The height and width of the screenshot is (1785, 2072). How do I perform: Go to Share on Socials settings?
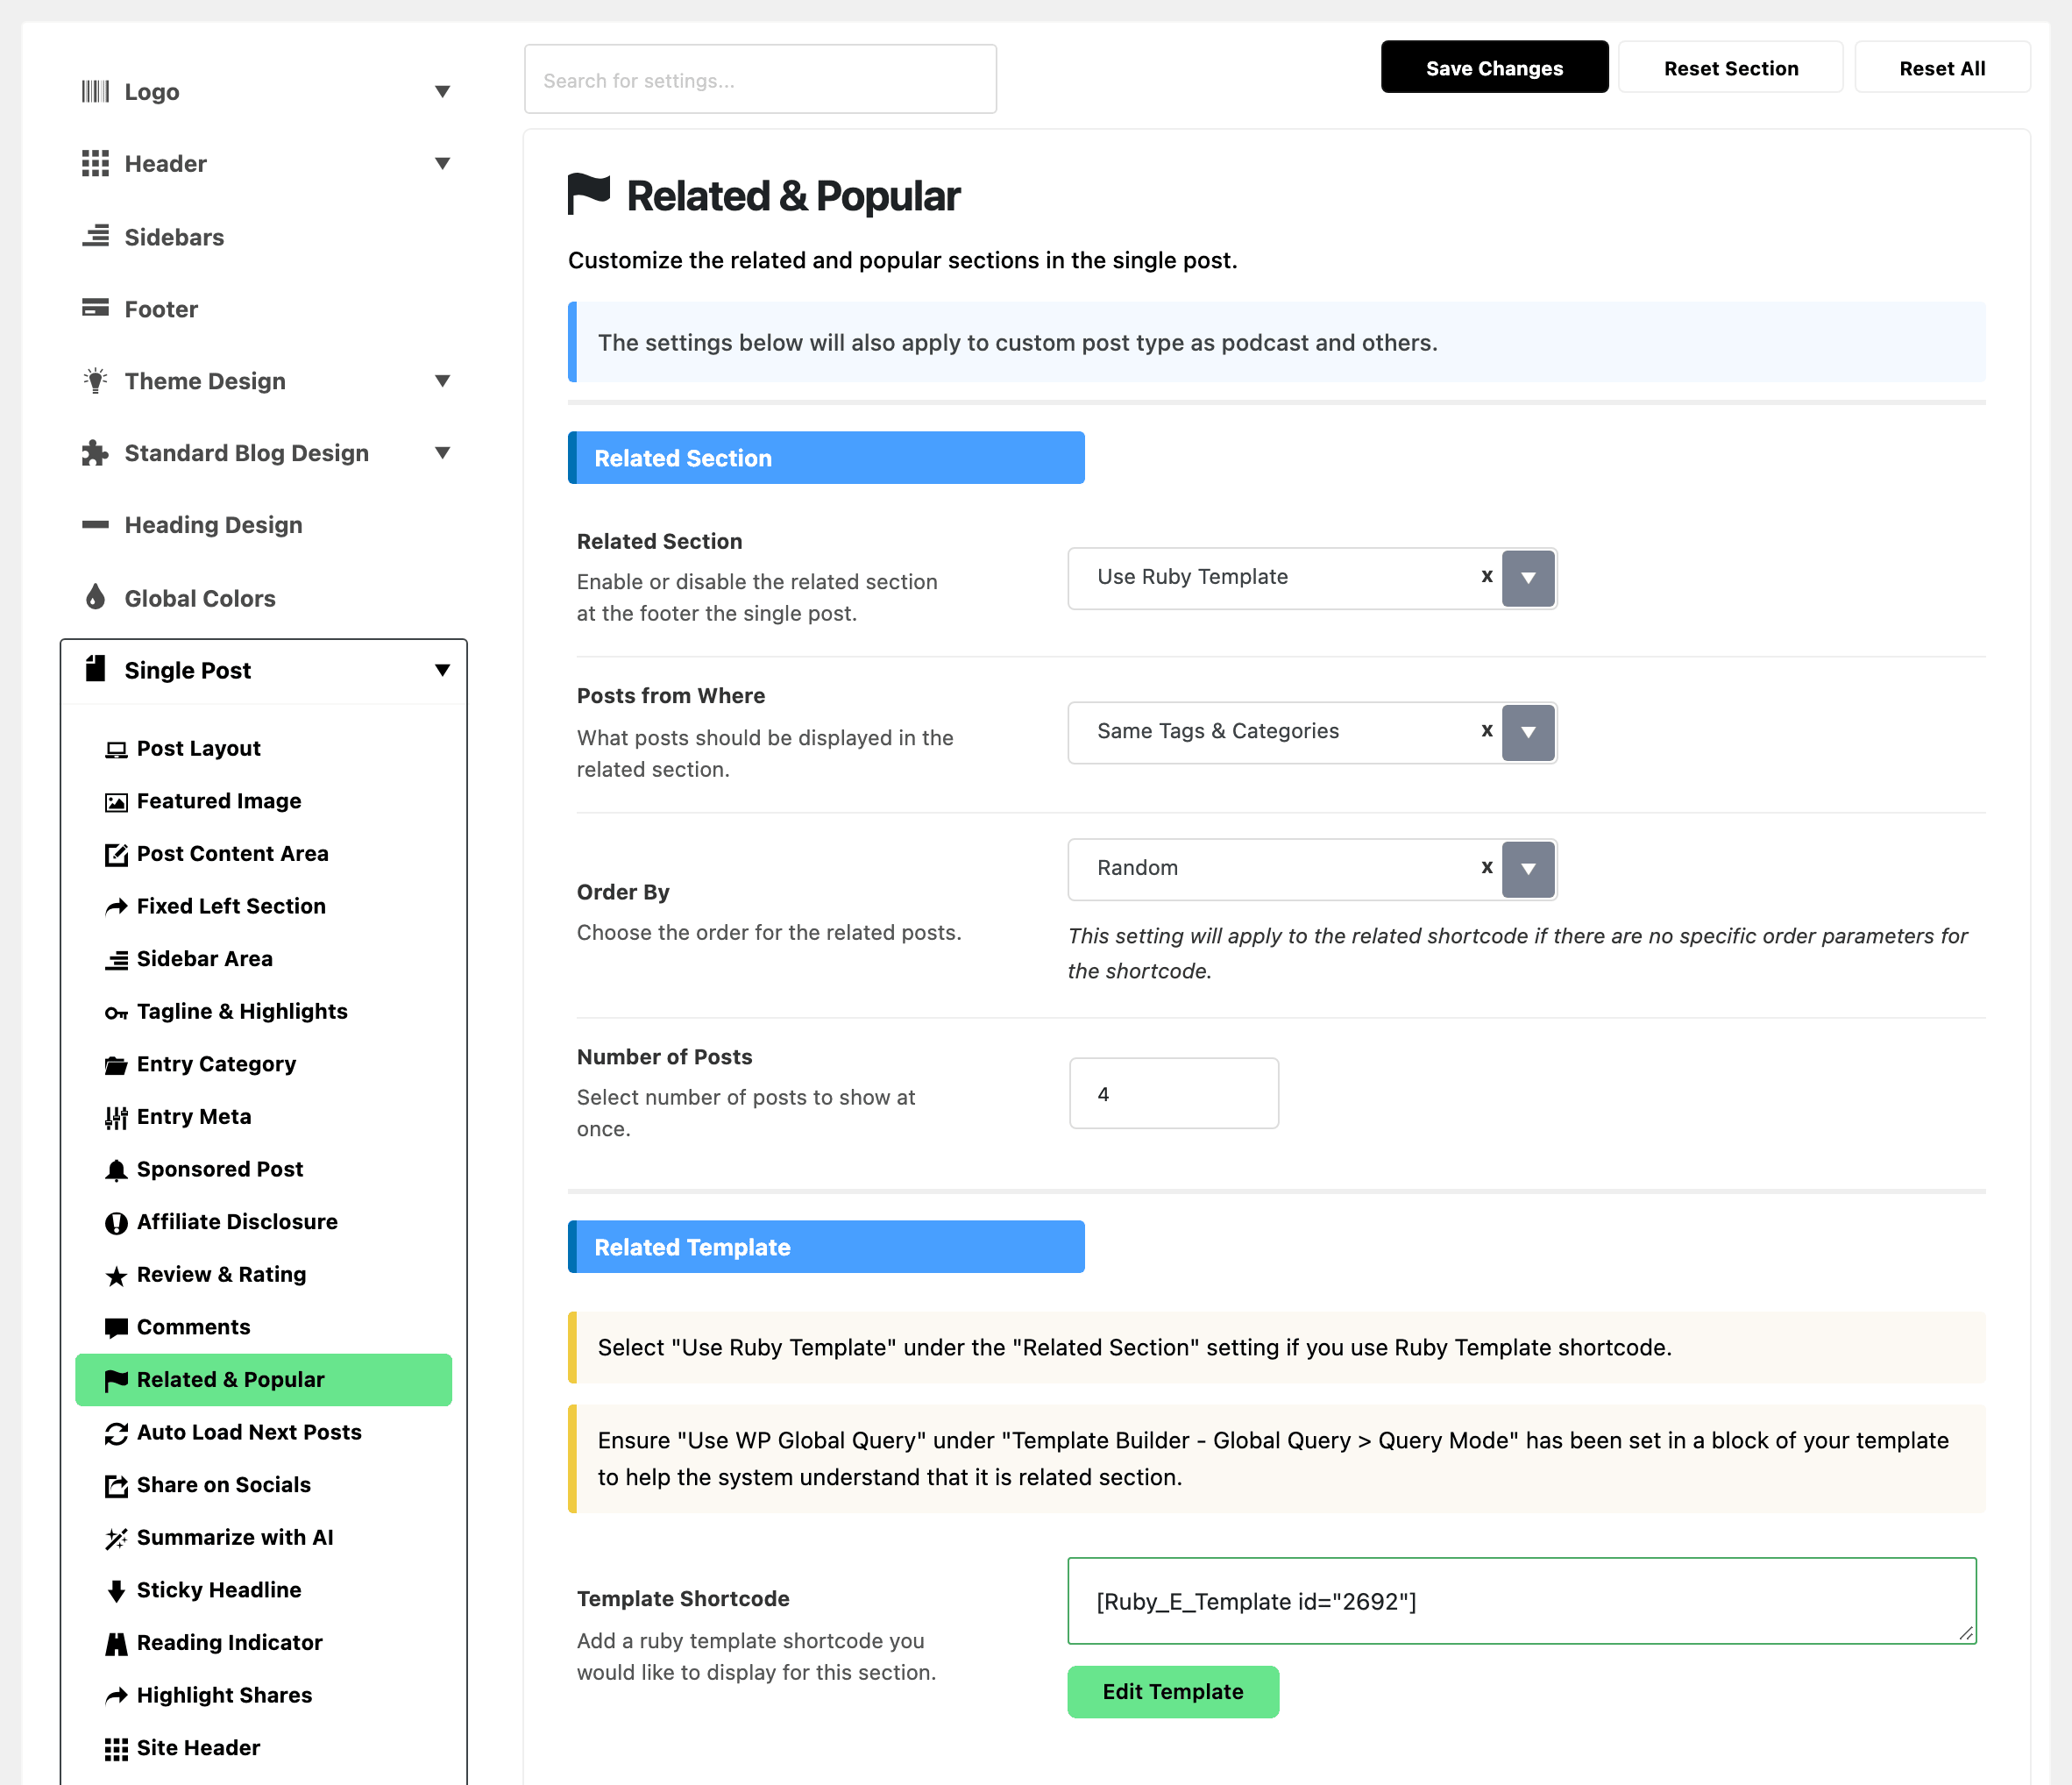[223, 1484]
